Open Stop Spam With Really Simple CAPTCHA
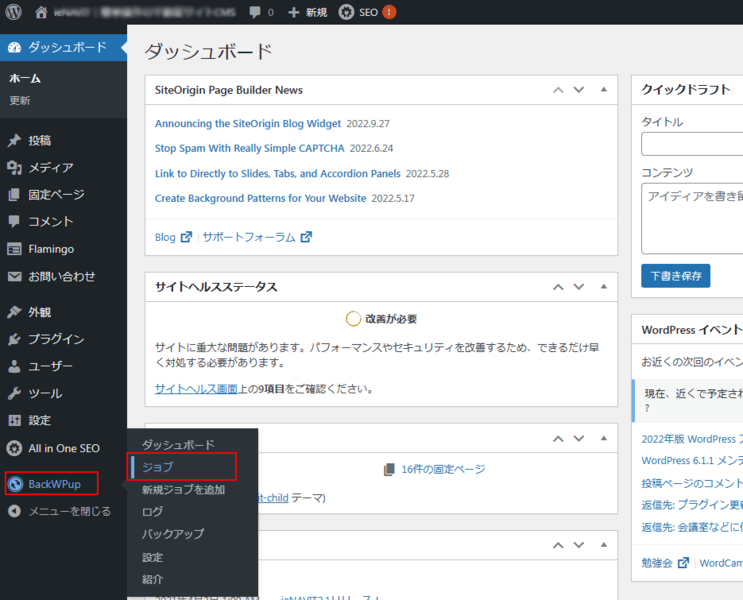 [x=249, y=148]
